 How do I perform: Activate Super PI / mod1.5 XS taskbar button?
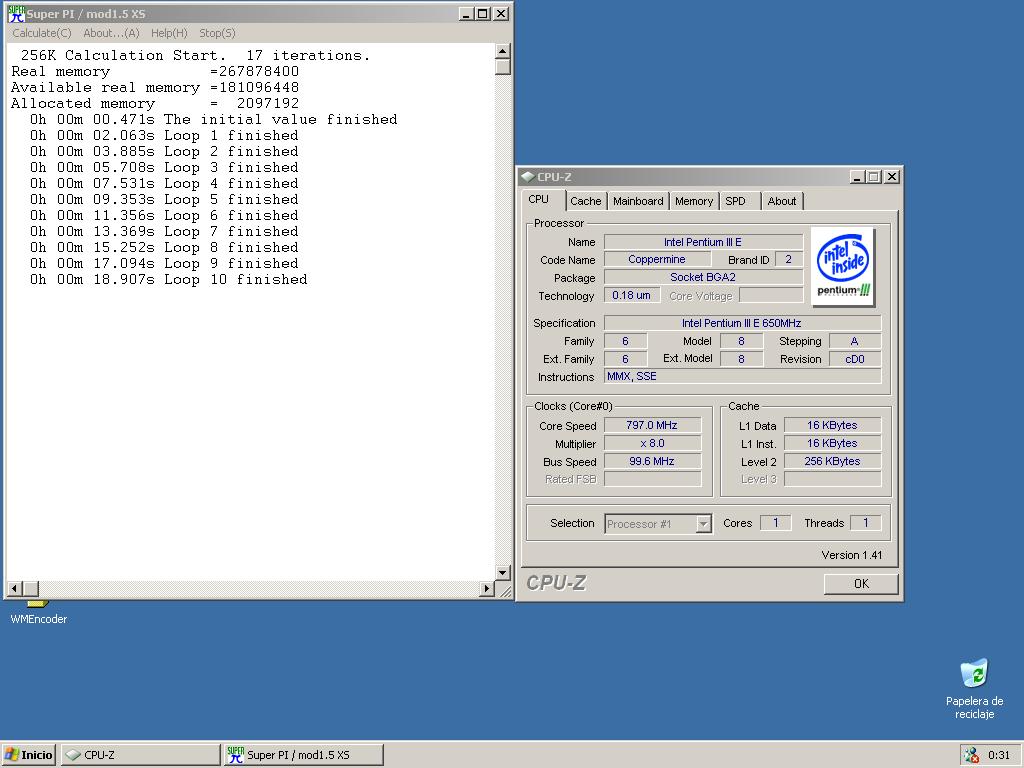click(304, 755)
